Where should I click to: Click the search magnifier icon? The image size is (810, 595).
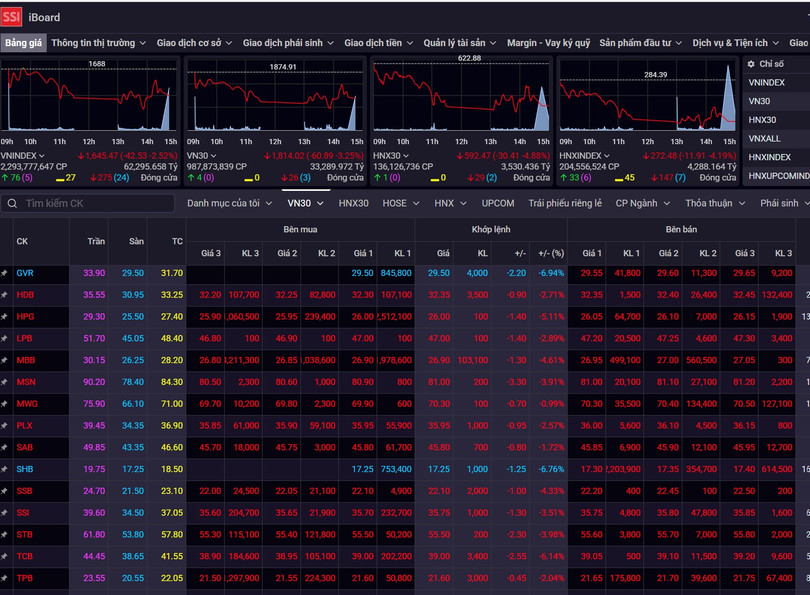coord(13,203)
